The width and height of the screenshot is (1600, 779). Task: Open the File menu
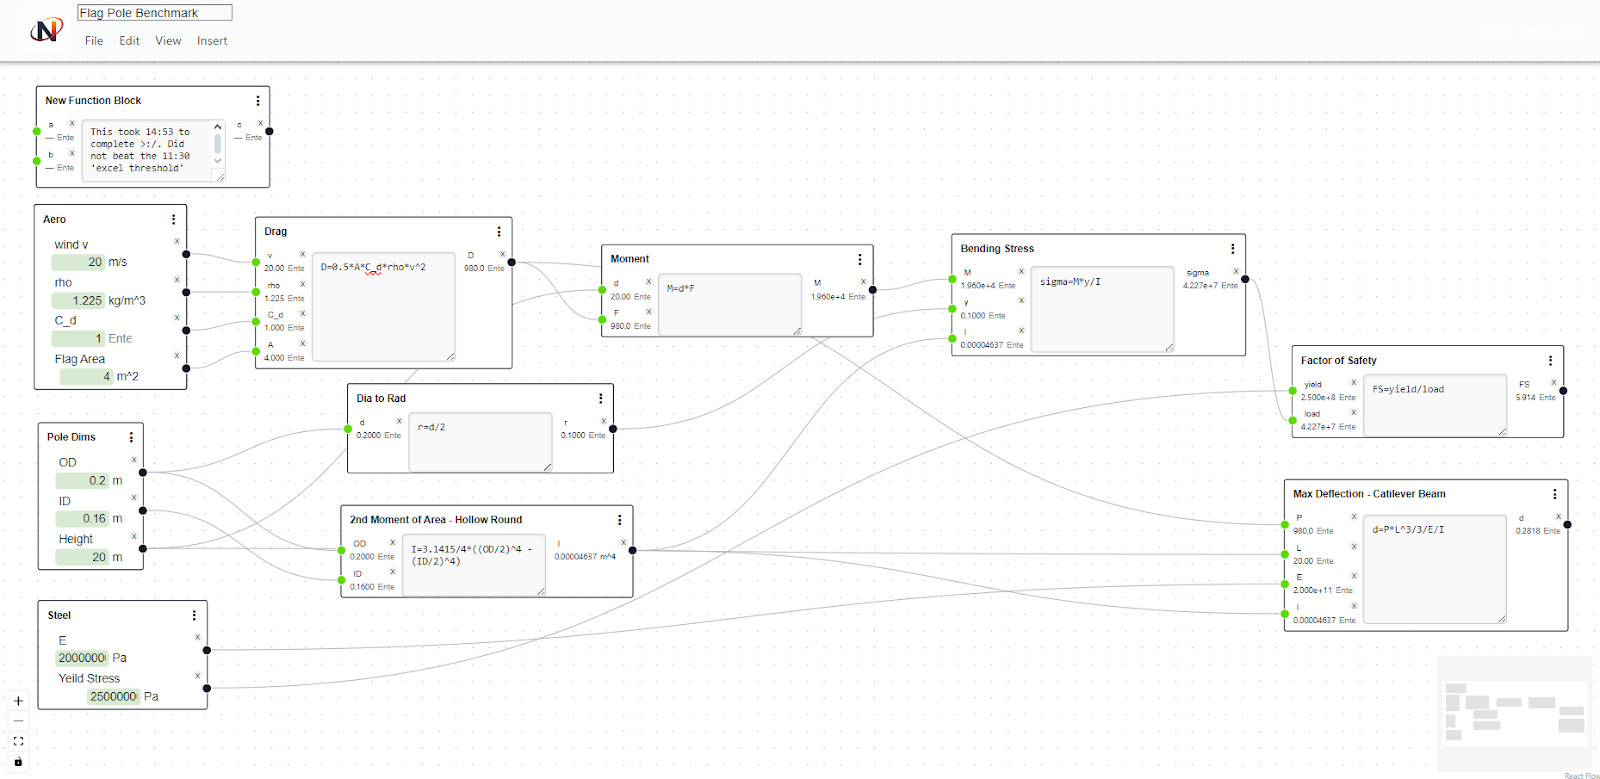[x=94, y=41]
